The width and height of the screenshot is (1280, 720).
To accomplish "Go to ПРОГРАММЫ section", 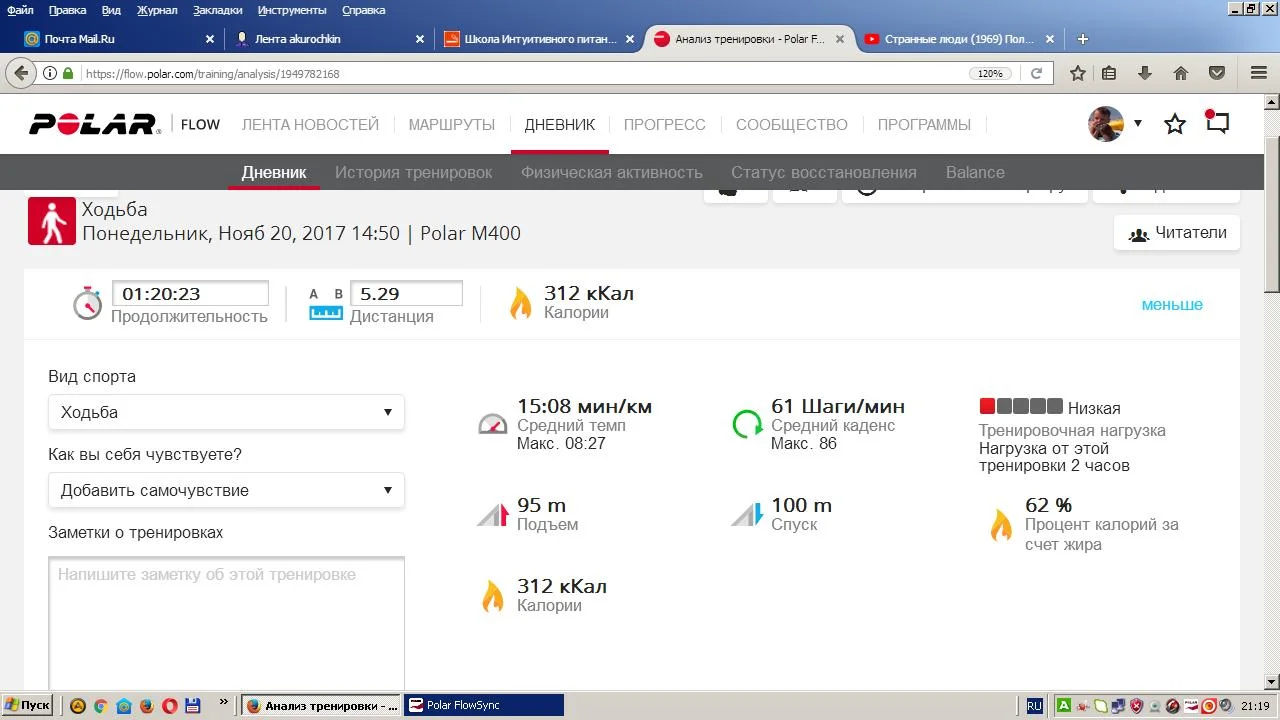I will pyautogui.click(x=925, y=125).
